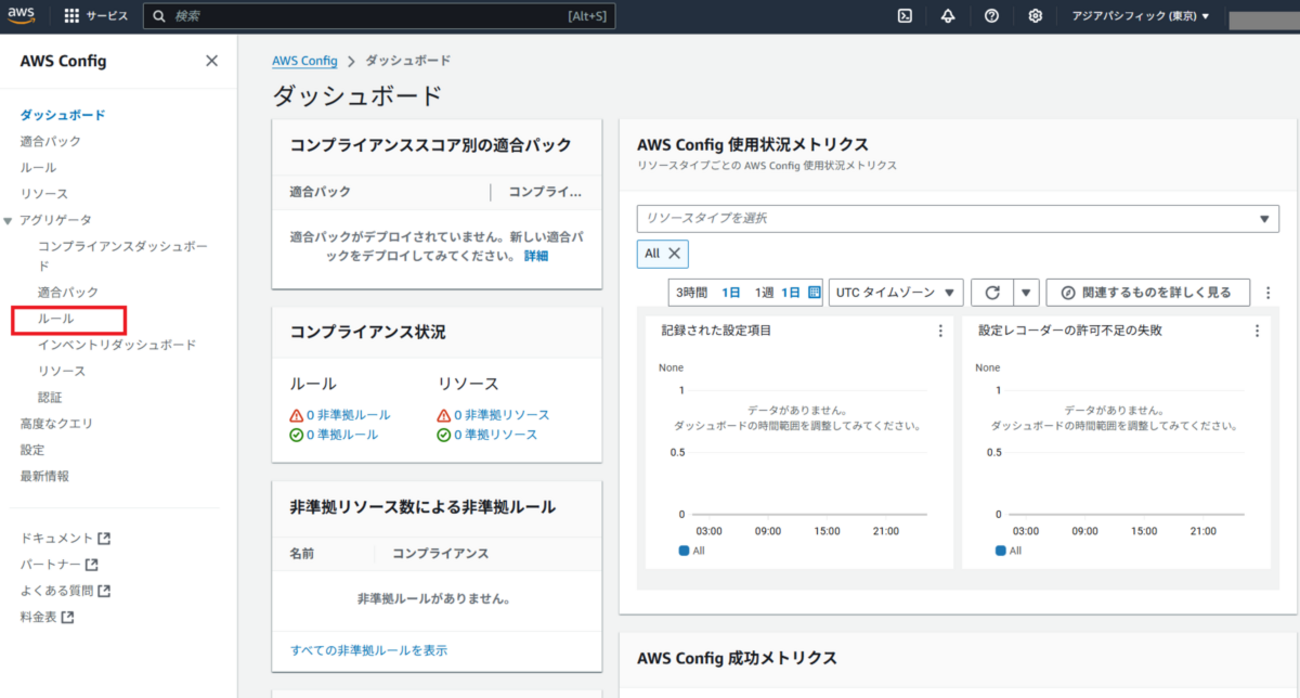Open the 0 非準拠リソース link
Viewport: 1300px width, 698px height.
[x=501, y=414]
